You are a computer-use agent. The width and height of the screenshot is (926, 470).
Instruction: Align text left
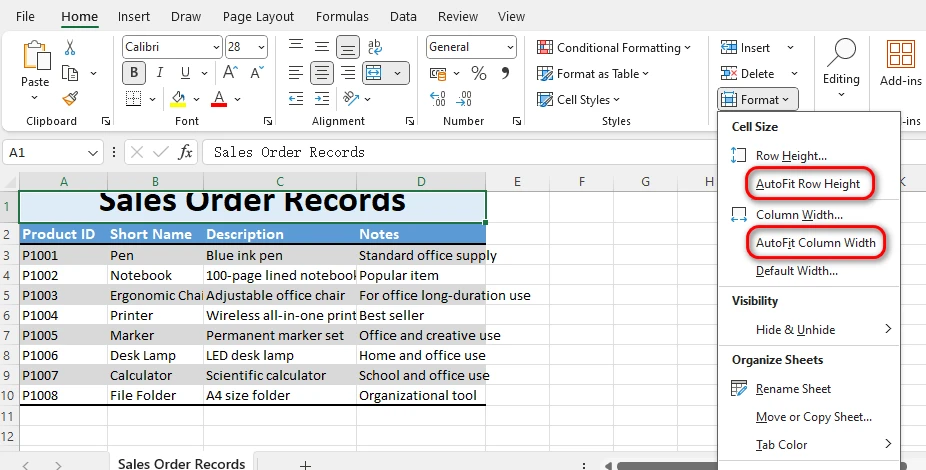(x=296, y=73)
